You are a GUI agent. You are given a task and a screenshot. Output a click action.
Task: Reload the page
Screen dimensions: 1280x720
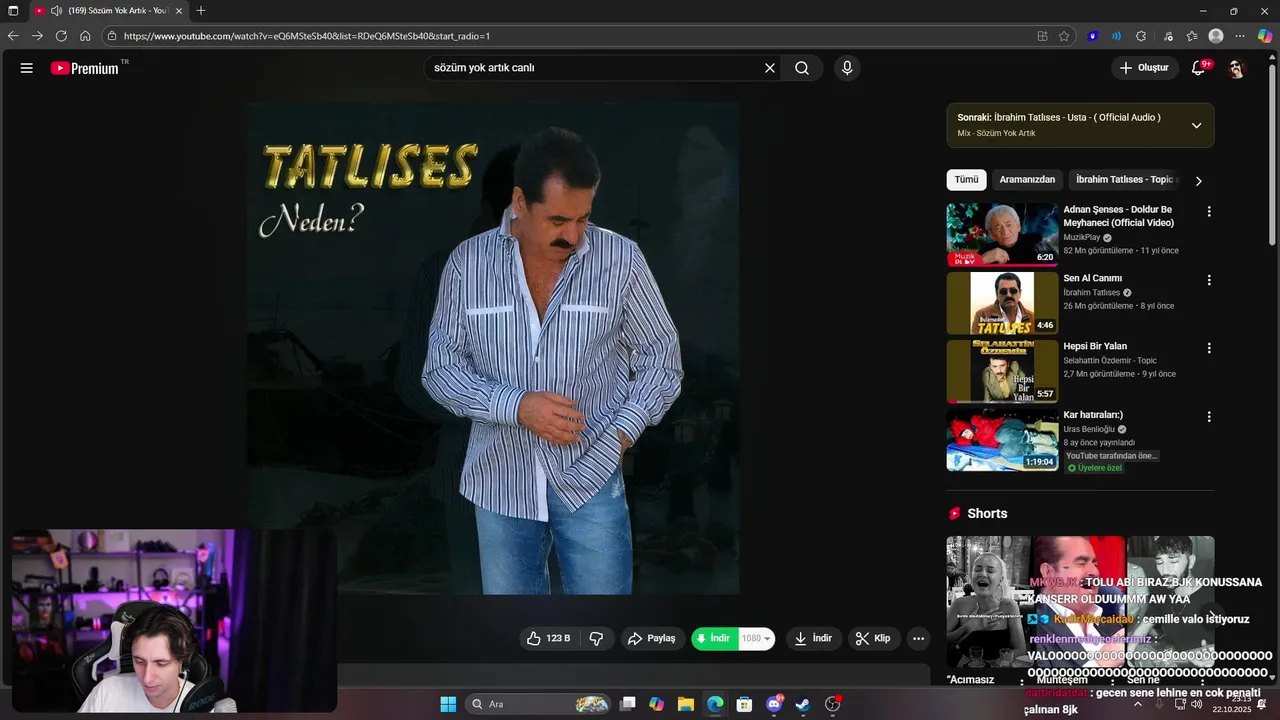coord(61,36)
